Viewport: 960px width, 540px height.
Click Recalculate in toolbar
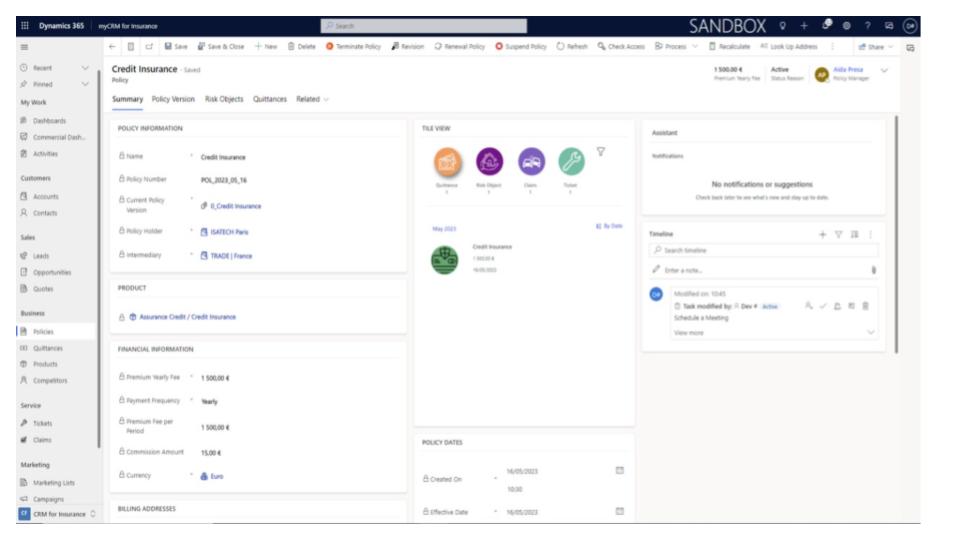(x=729, y=47)
